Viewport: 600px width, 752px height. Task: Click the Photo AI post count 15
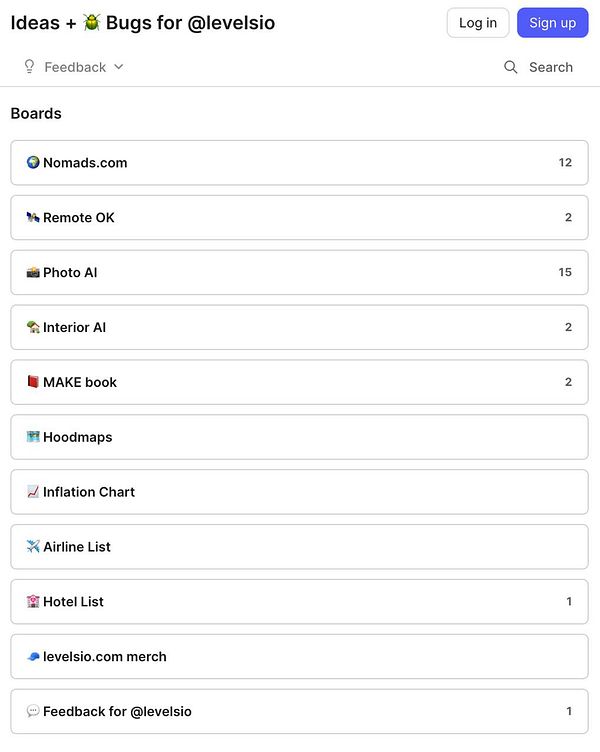tap(565, 273)
